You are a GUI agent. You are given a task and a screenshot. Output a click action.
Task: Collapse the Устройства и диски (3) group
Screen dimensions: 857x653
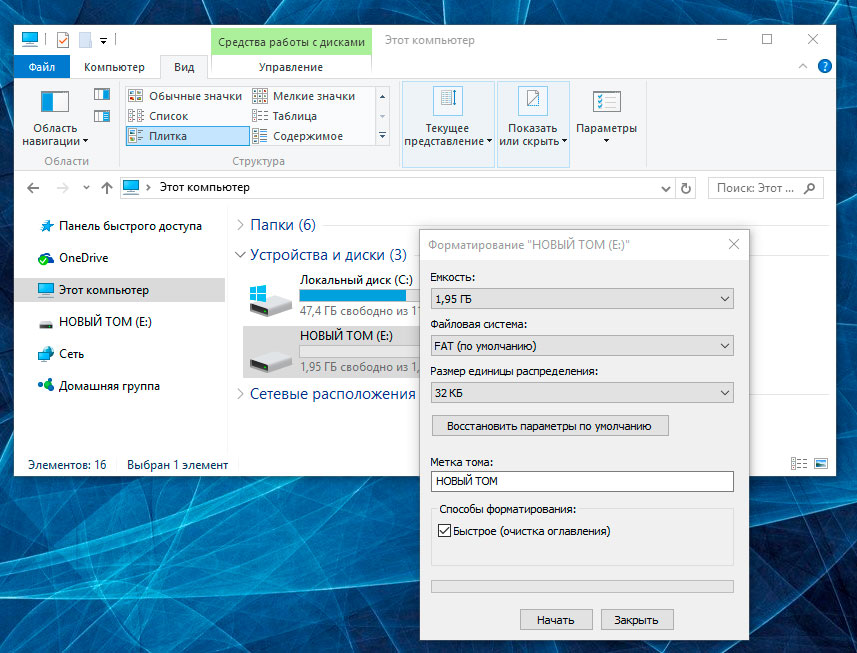pos(239,255)
